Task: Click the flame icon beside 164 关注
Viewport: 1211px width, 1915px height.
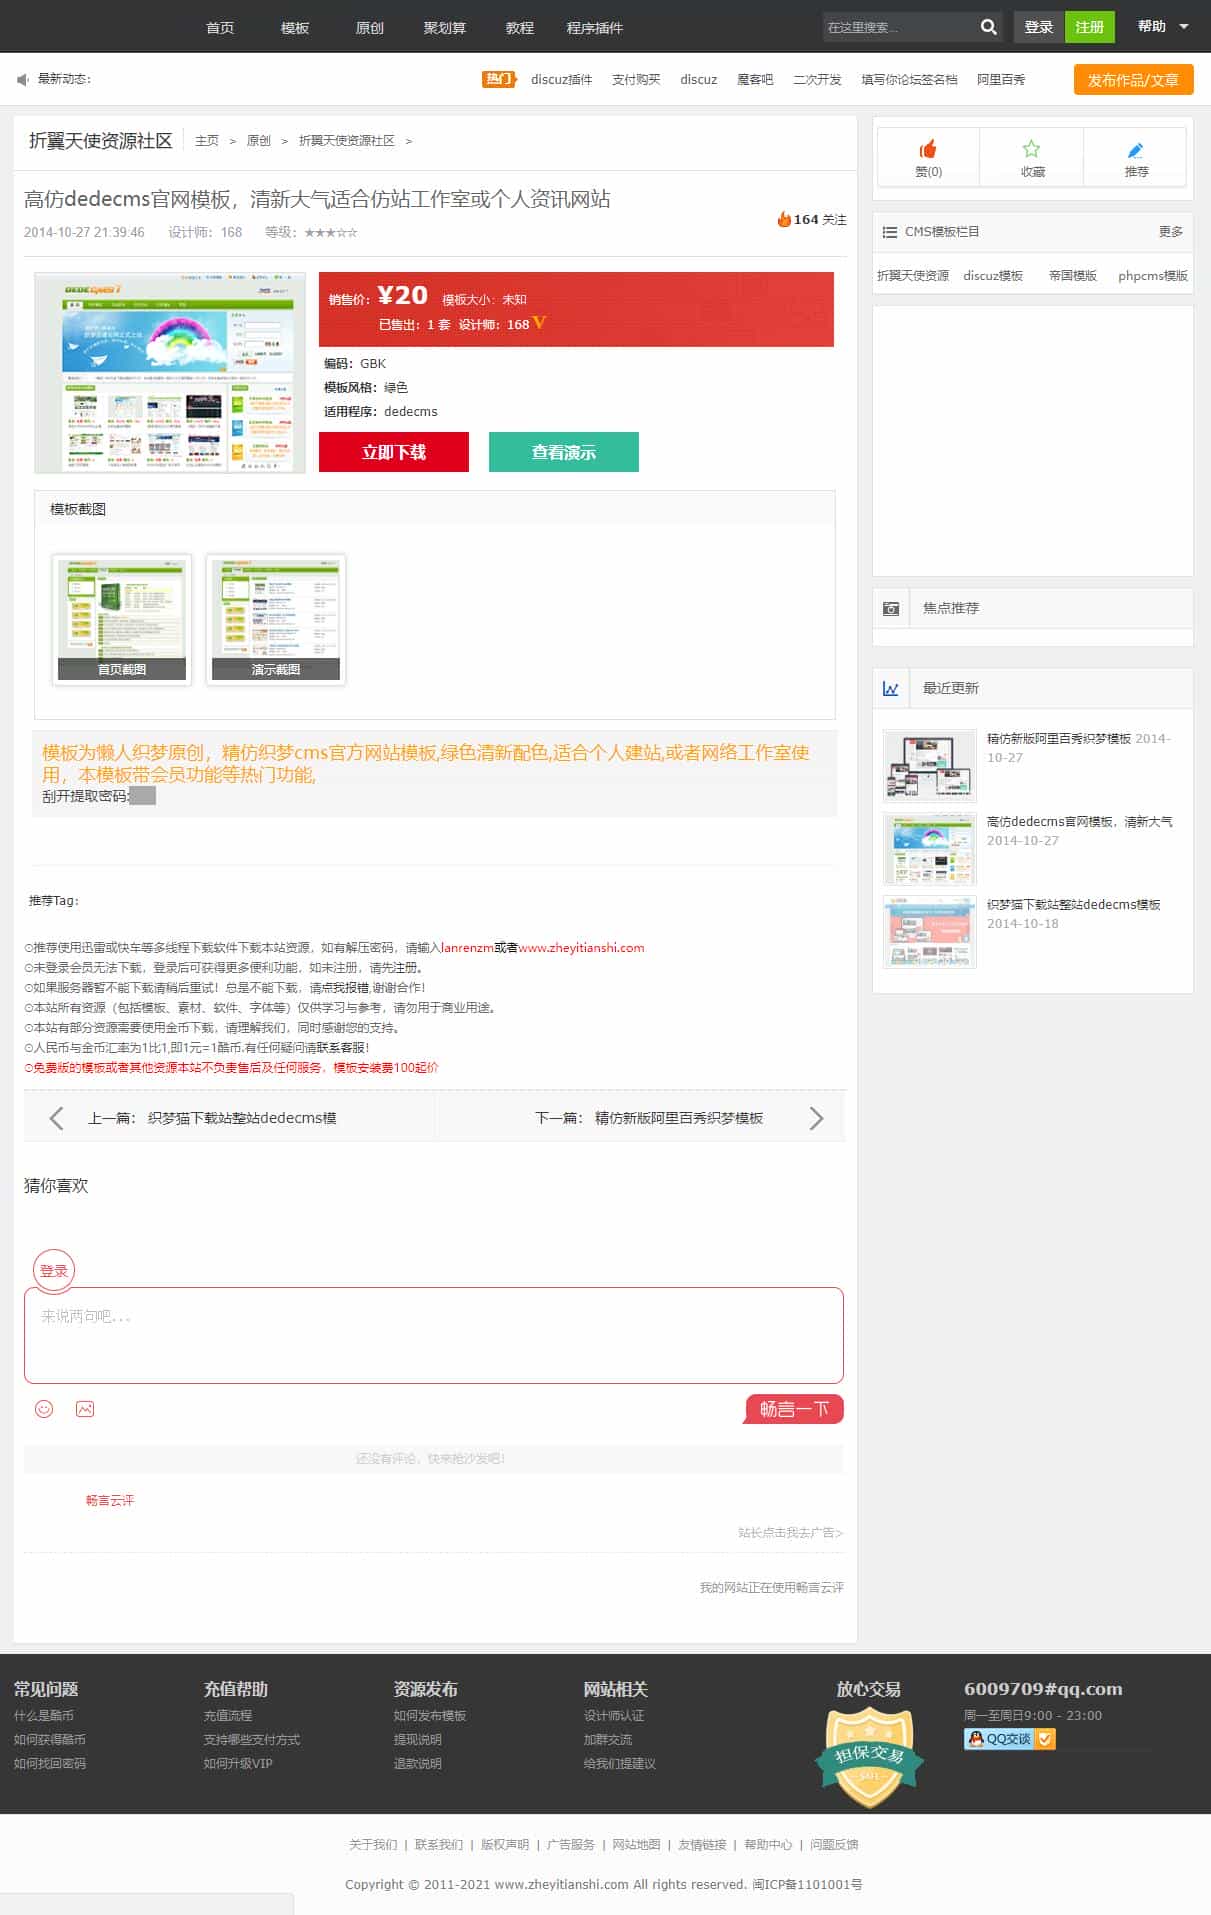Action: [784, 219]
